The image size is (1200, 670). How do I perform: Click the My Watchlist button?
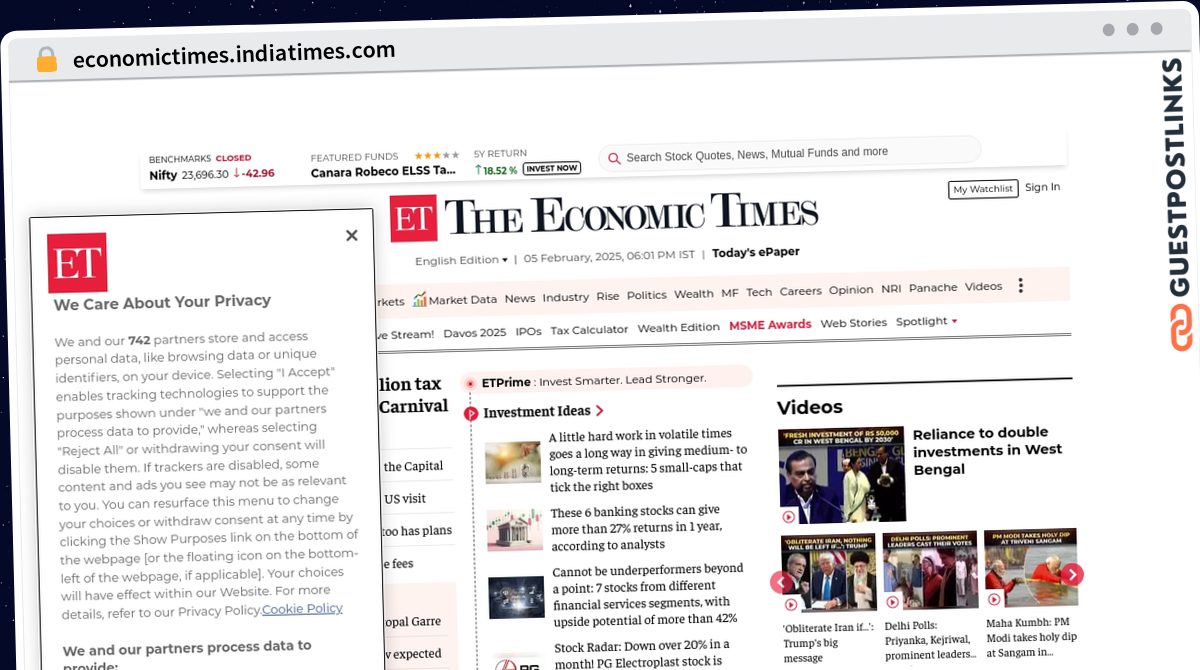[x=982, y=189]
